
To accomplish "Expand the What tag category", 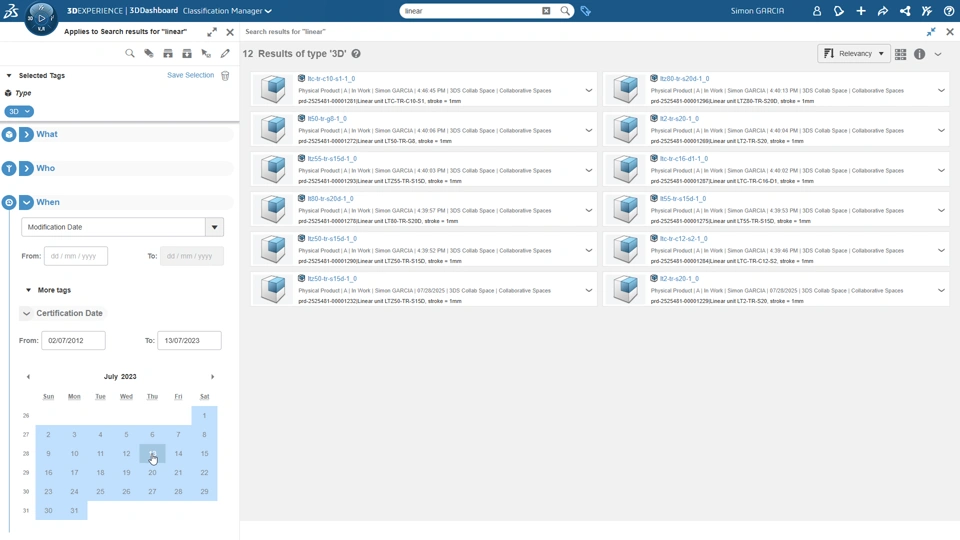I will tap(27, 134).
